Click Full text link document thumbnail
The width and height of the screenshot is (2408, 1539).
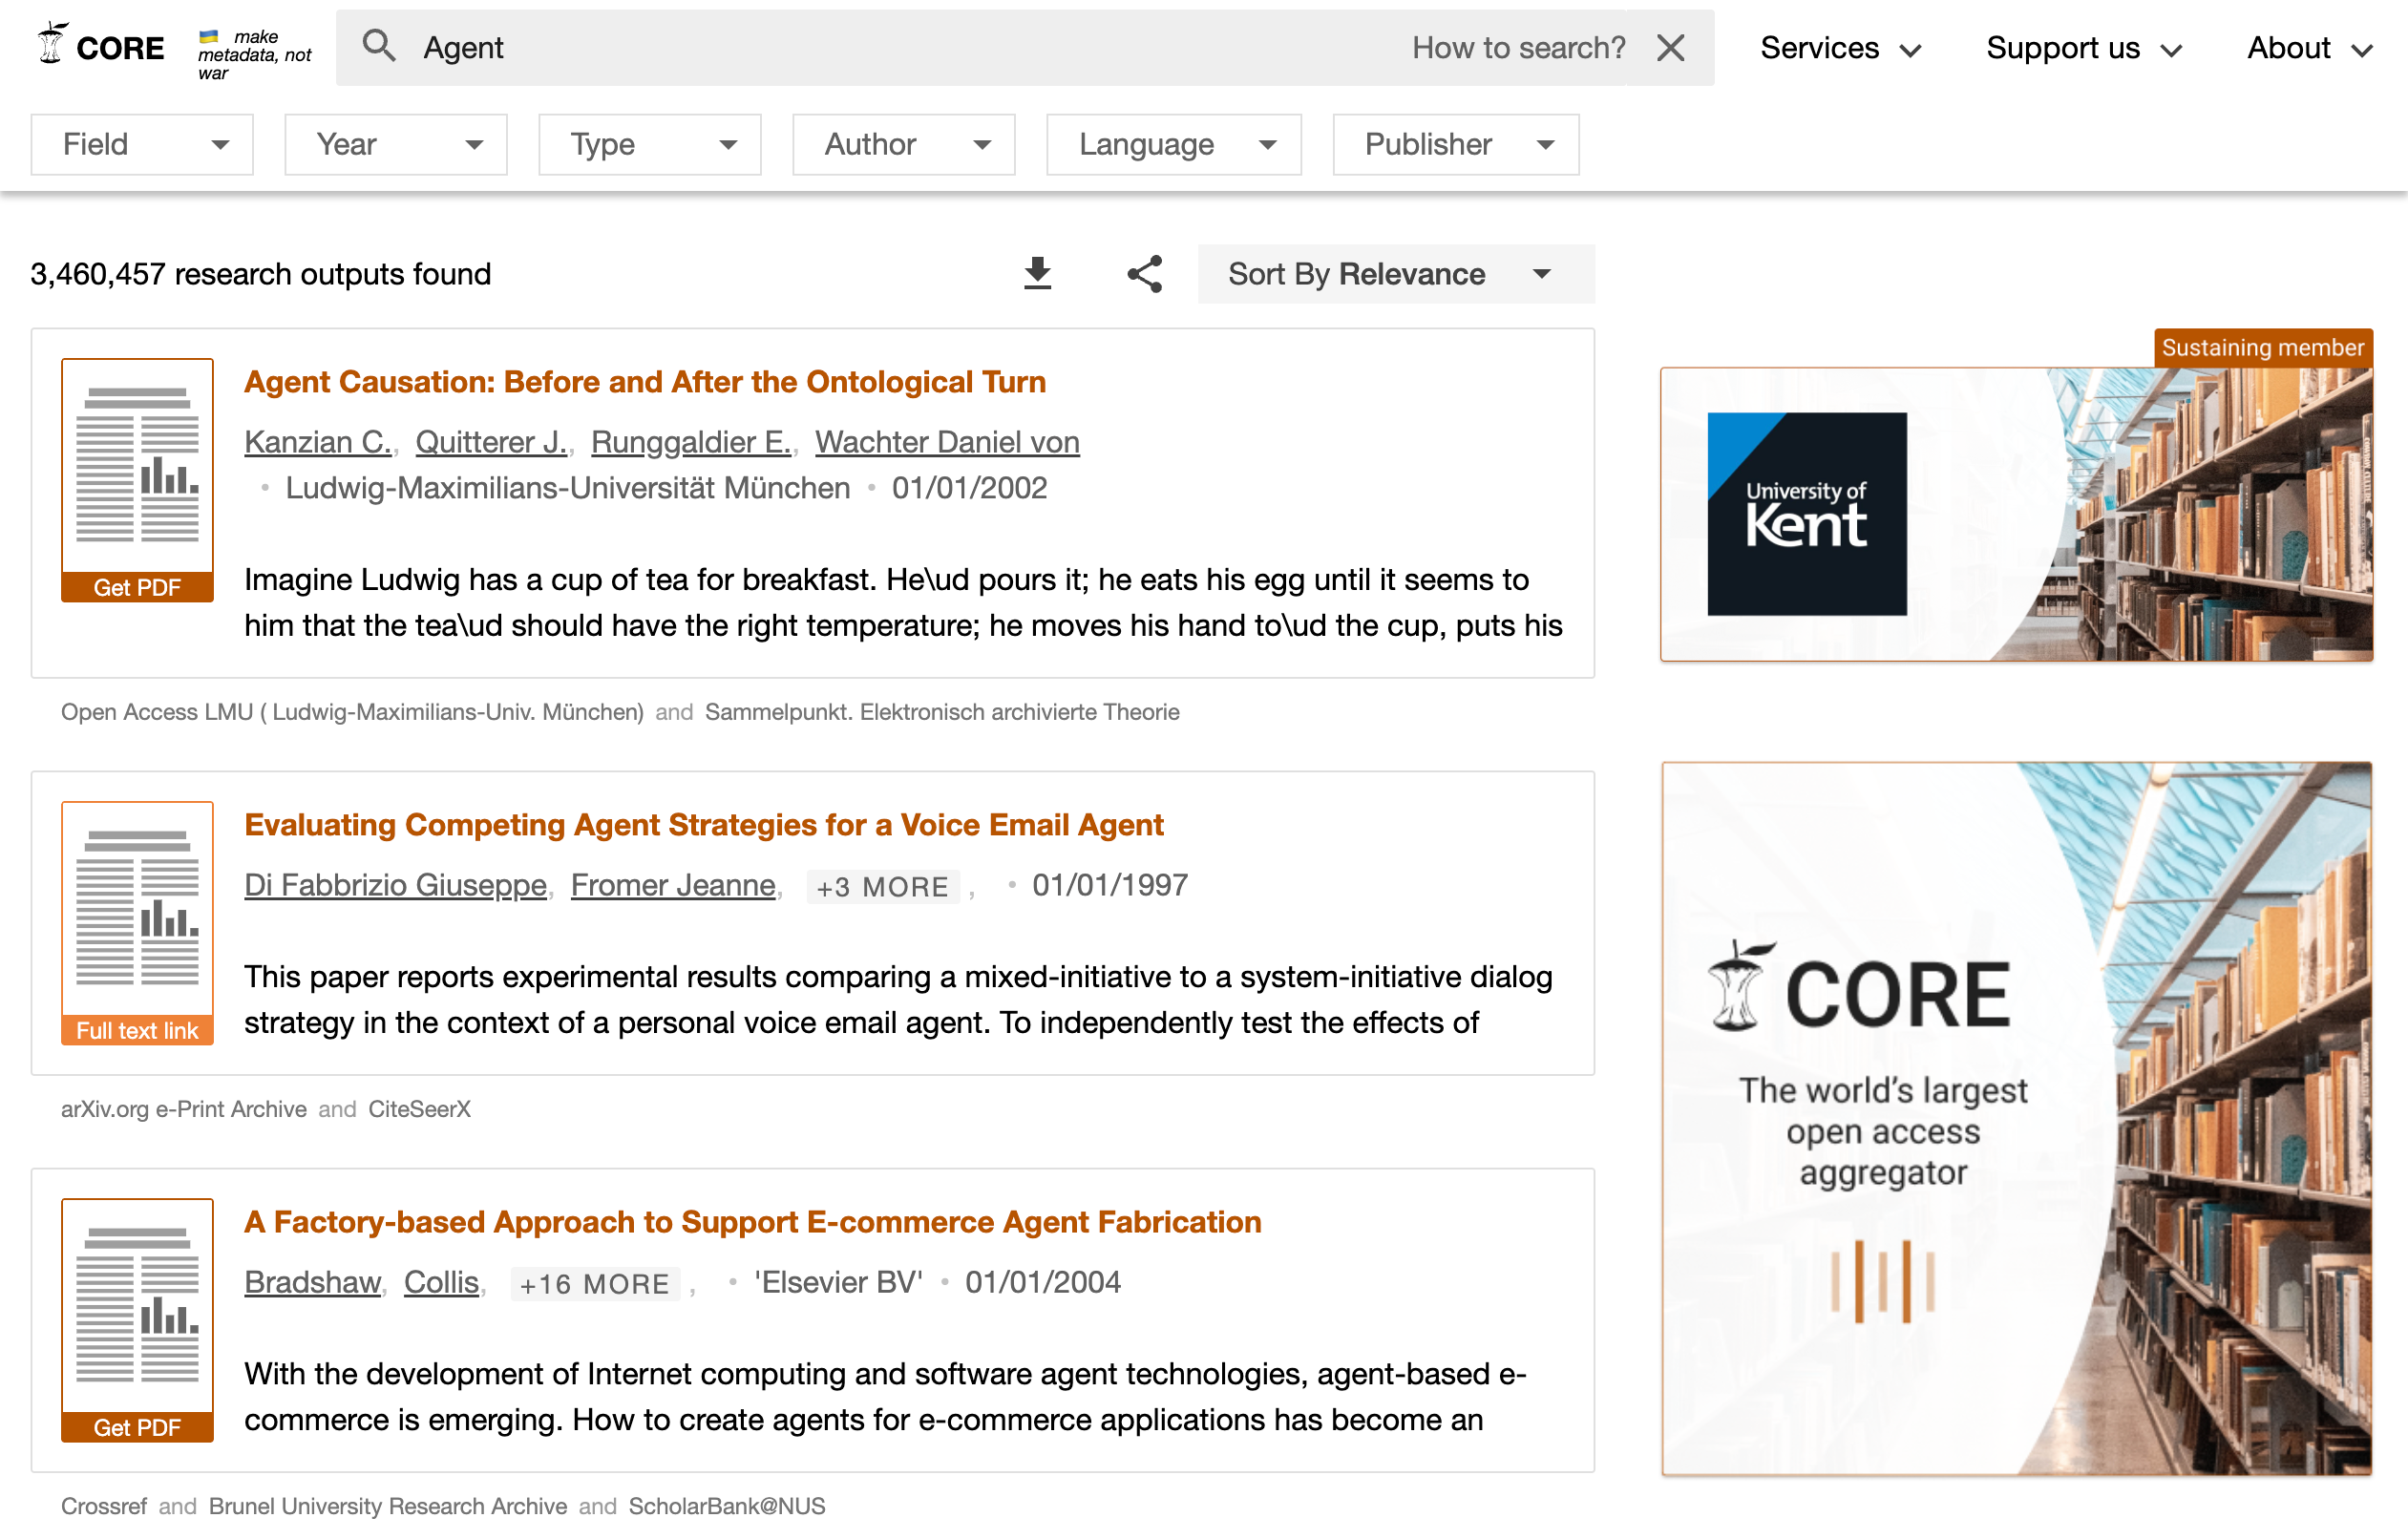[x=137, y=922]
